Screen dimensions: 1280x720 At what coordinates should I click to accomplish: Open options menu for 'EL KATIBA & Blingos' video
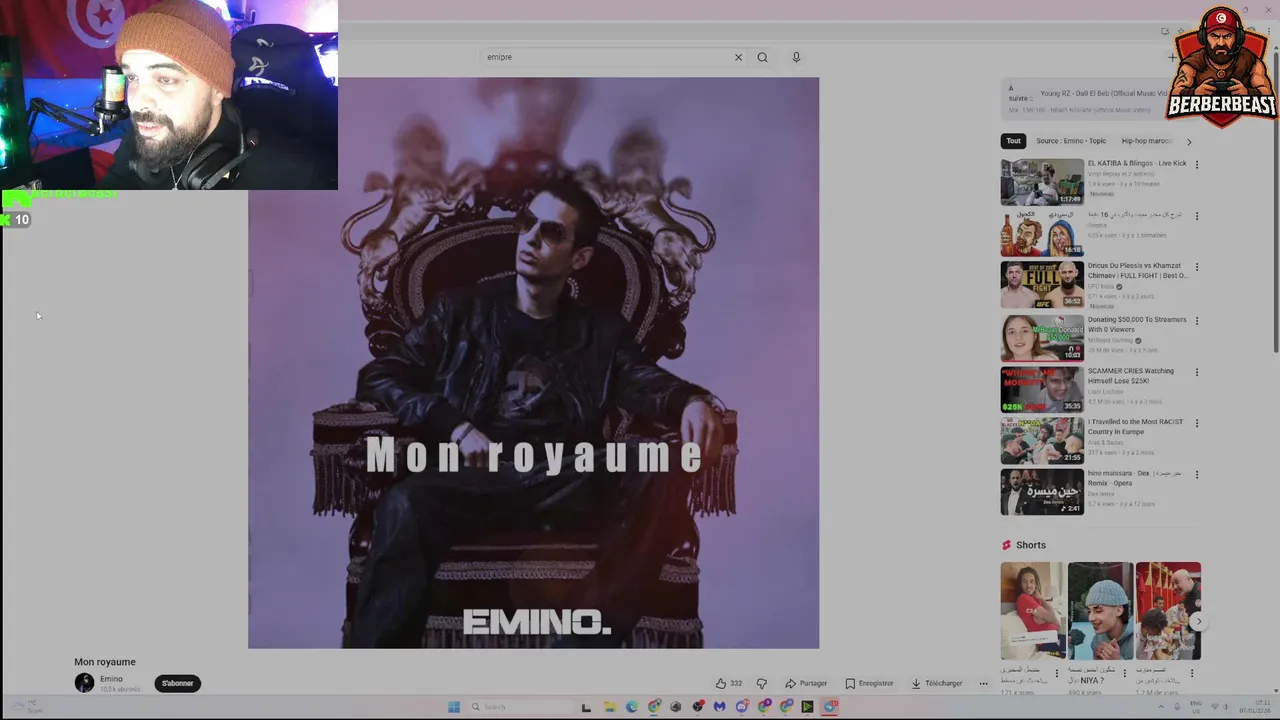(1197, 164)
